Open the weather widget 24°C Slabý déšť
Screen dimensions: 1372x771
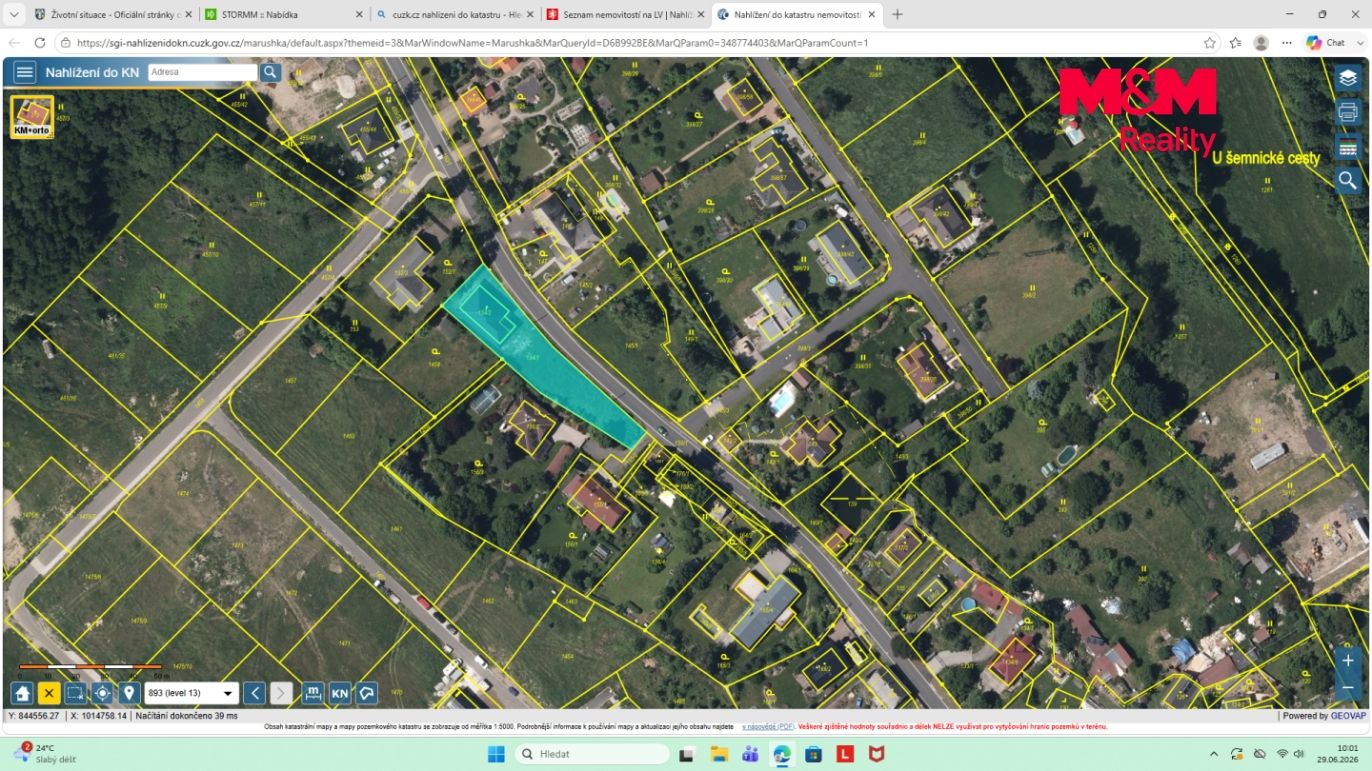coord(45,753)
